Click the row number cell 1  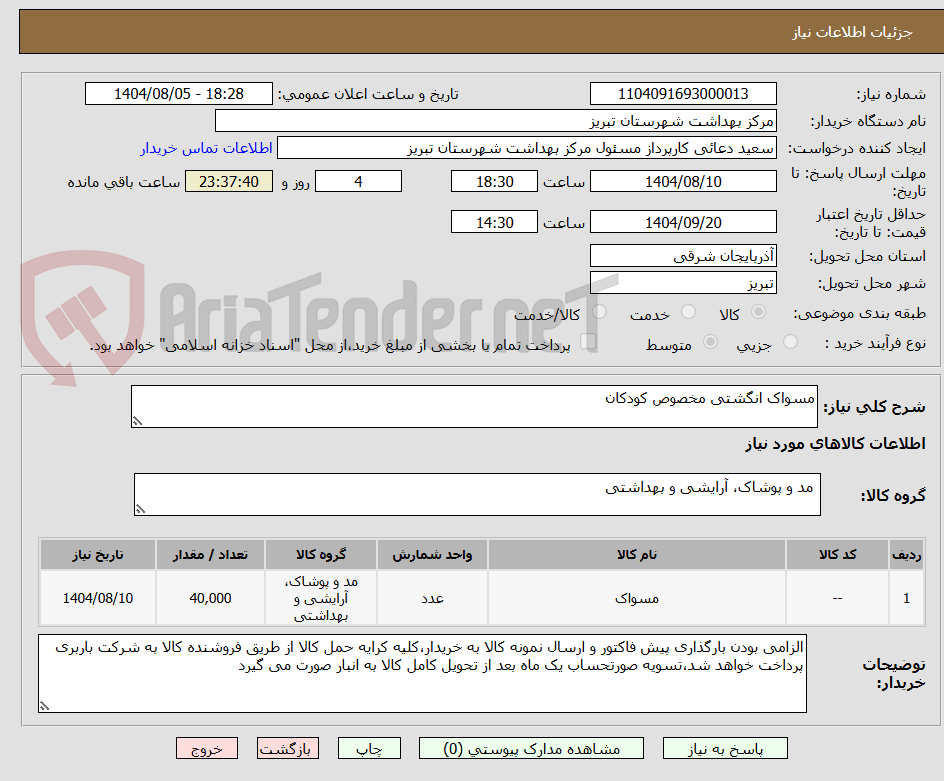click(907, 598)
